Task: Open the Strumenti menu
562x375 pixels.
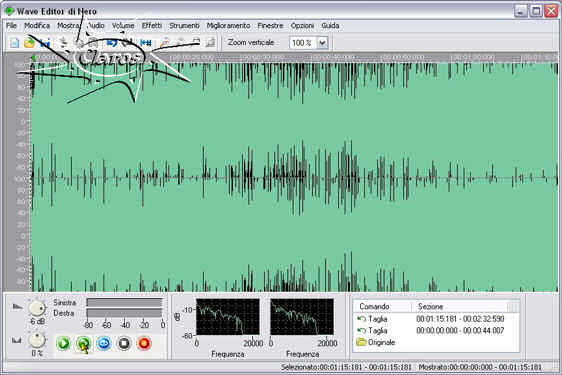Action: tap(184, 25)
